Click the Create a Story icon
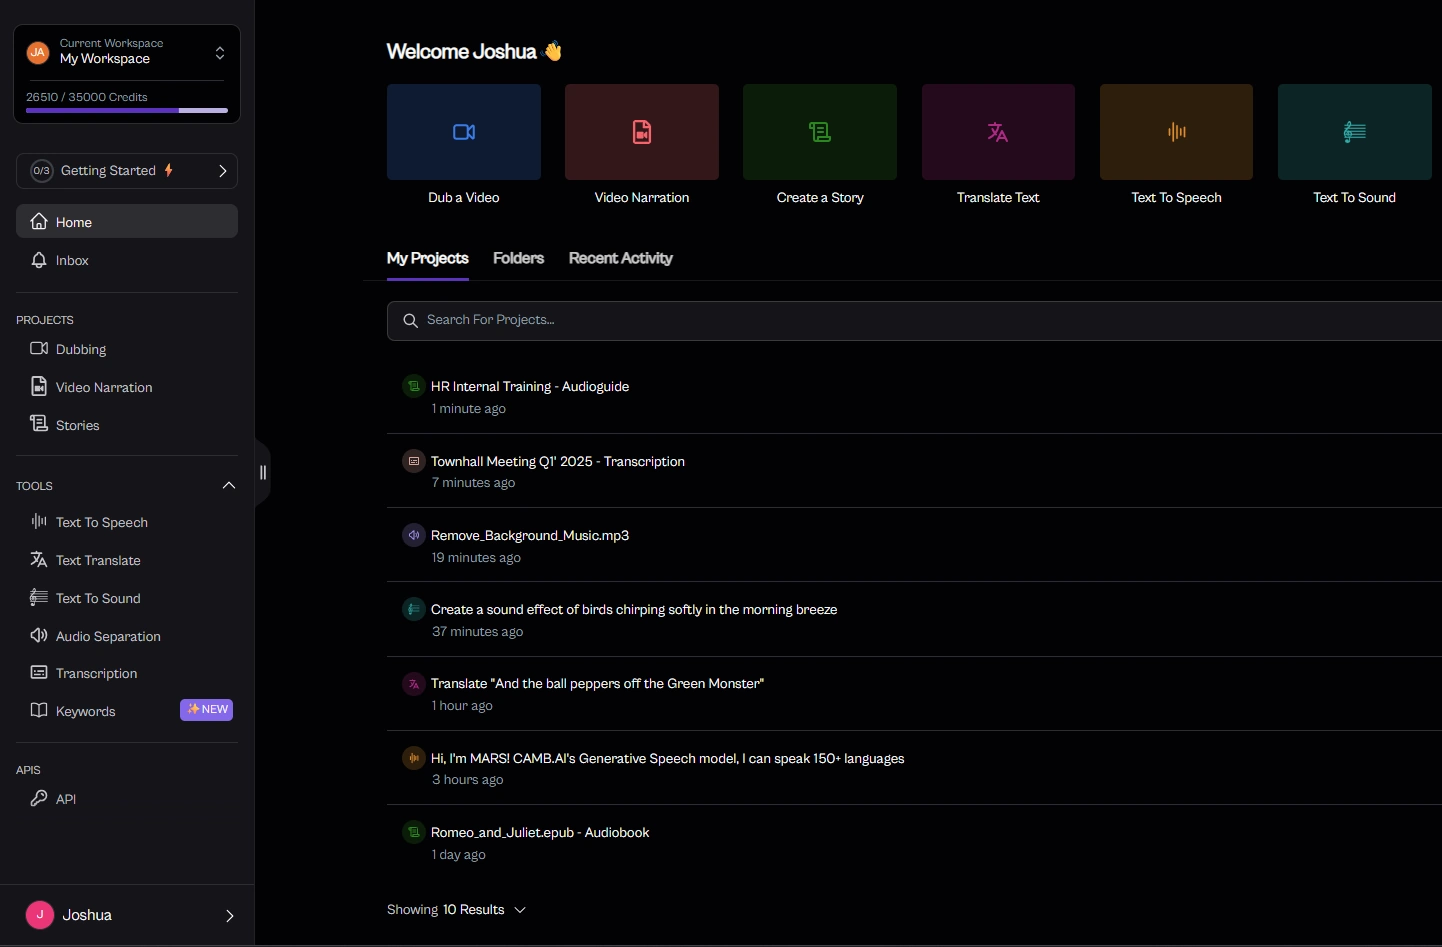Image resolution: width=1442 pixels, height=947 pixels. [819, 132]
